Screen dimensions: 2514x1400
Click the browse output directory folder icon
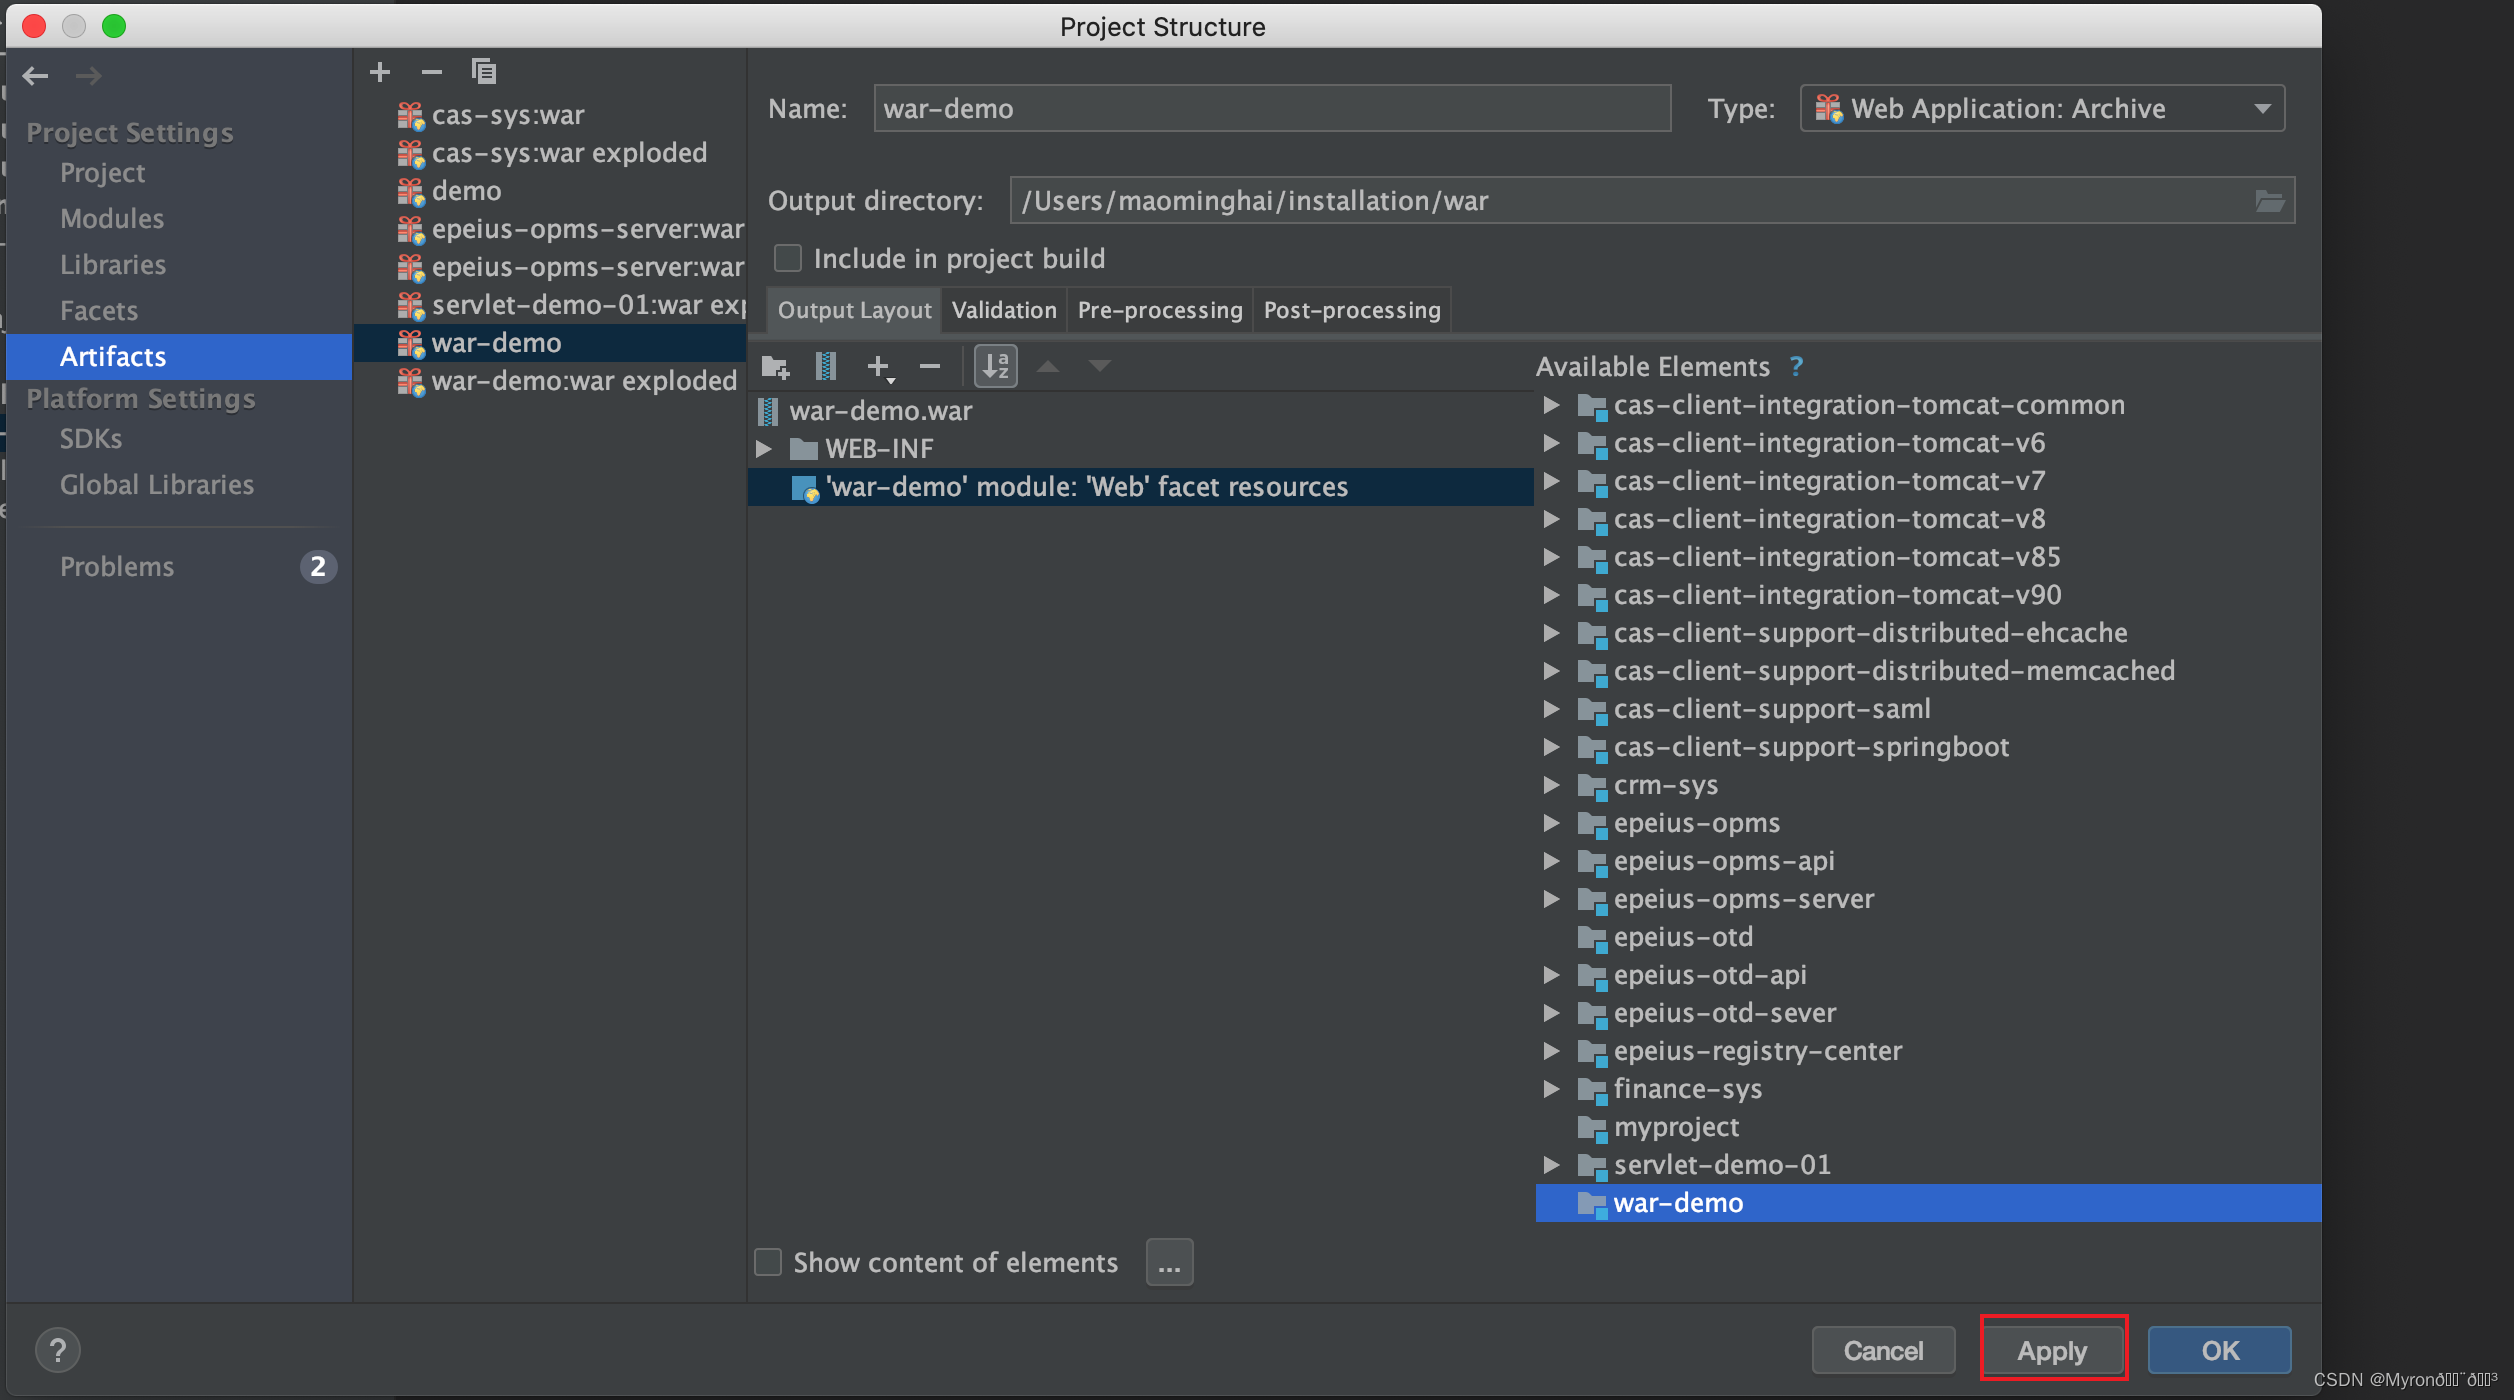pos(2269,201)
